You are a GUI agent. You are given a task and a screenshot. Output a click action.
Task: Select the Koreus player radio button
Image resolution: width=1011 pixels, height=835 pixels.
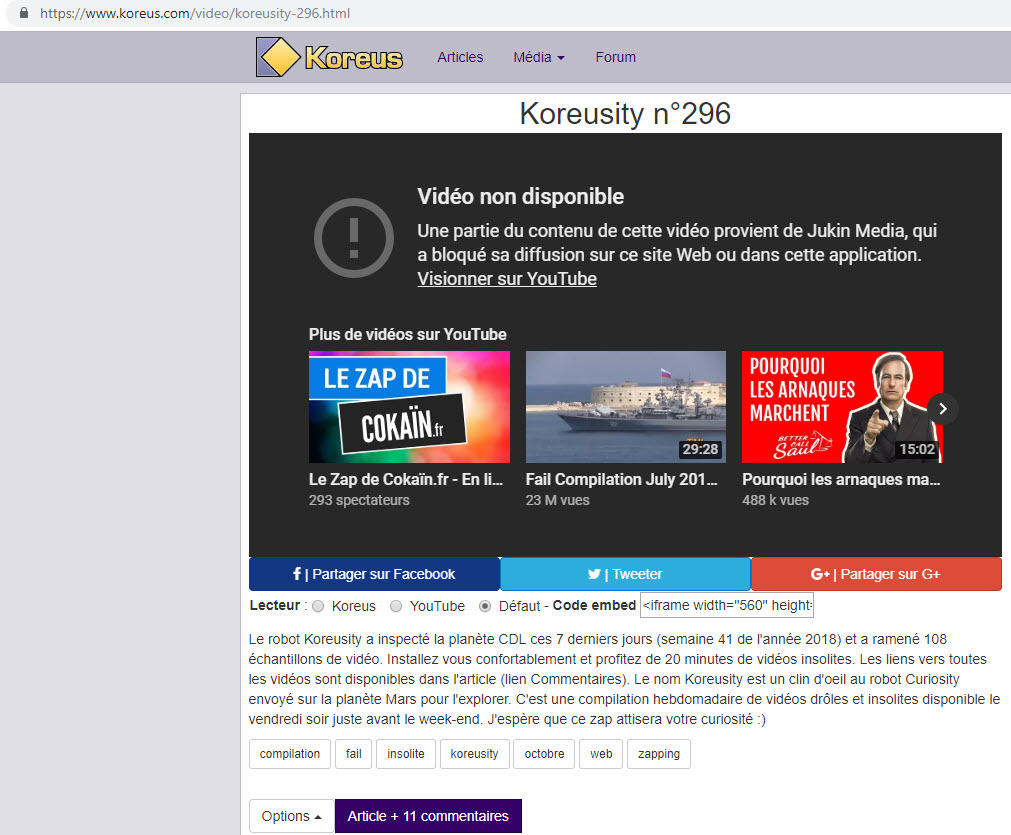tap(318, 606)
